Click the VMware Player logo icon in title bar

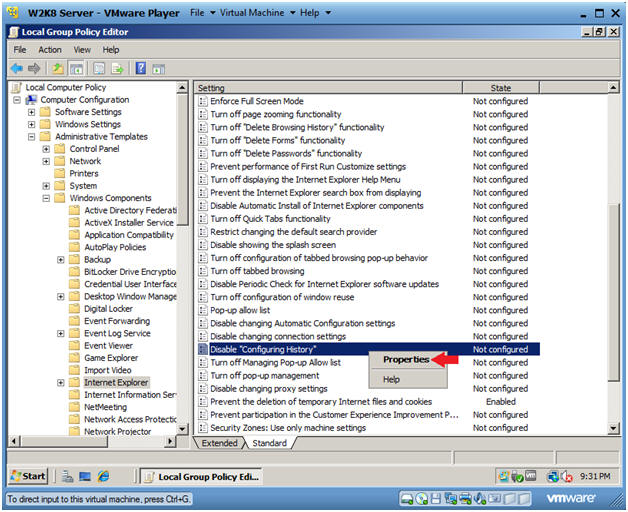(x=14, y=13)
